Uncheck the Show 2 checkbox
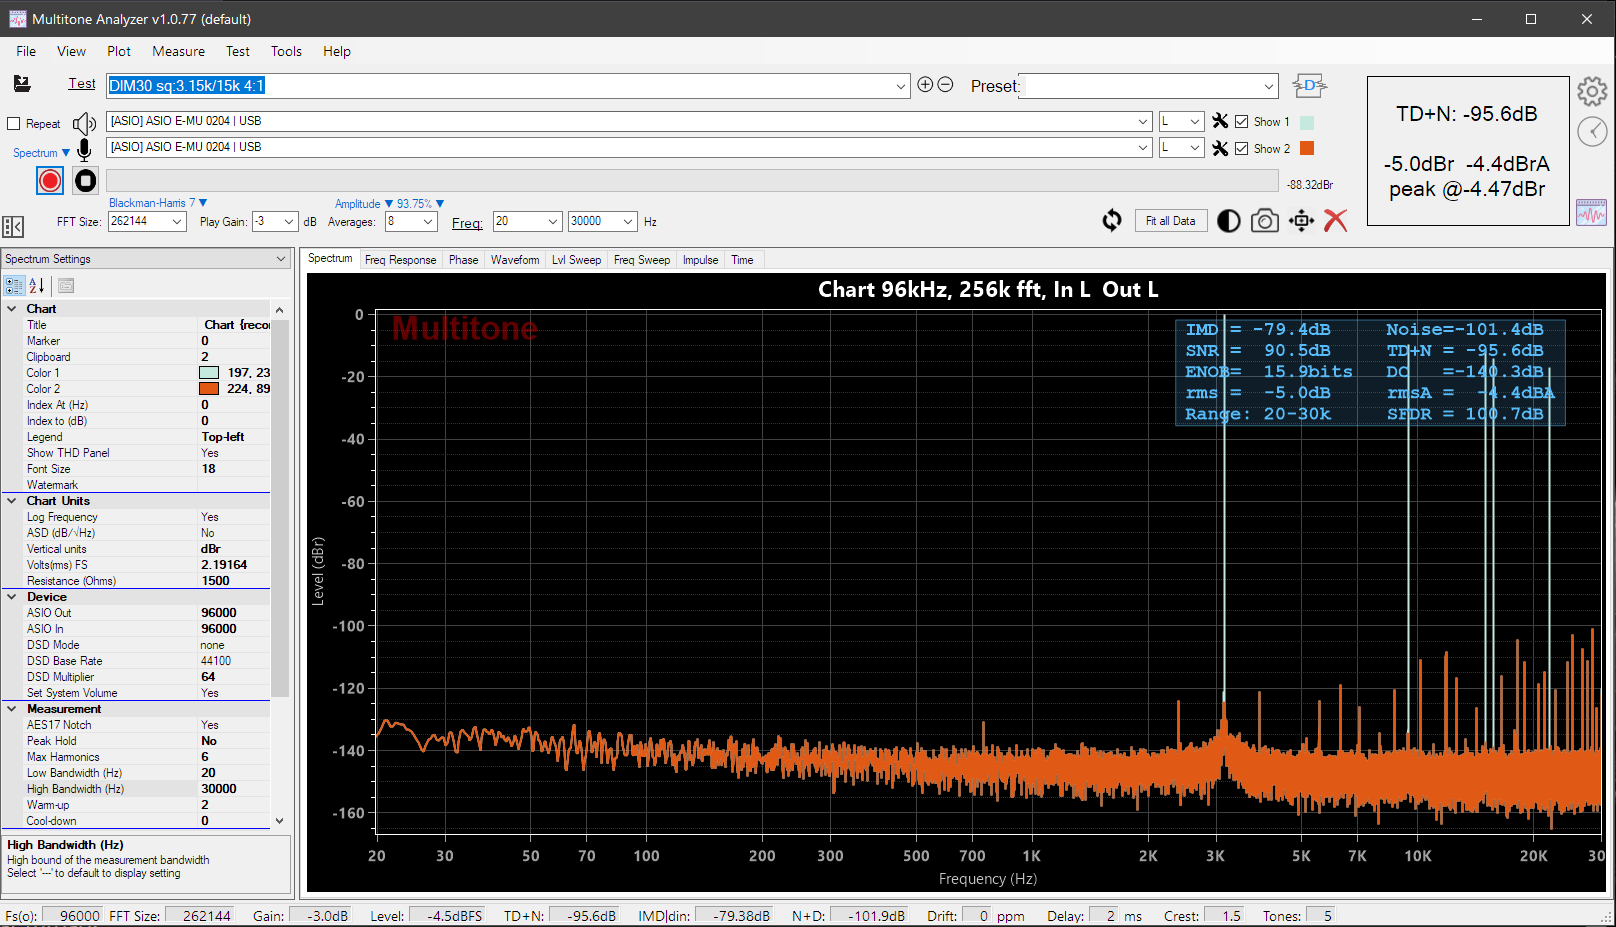The width and height of the screenshot is (1616, 927). click(1242, 149)
